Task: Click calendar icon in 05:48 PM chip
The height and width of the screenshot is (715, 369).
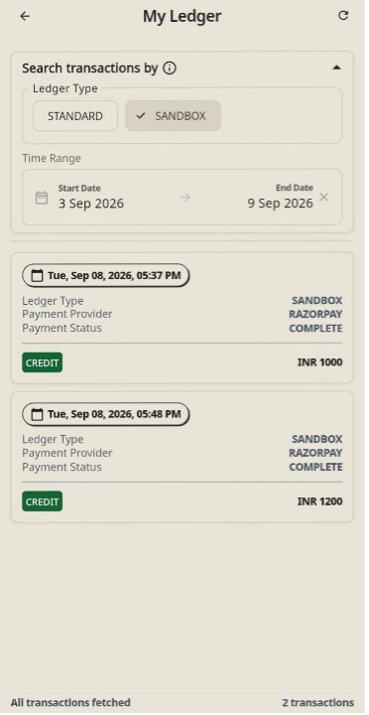Action: click(x=36, y=414)
